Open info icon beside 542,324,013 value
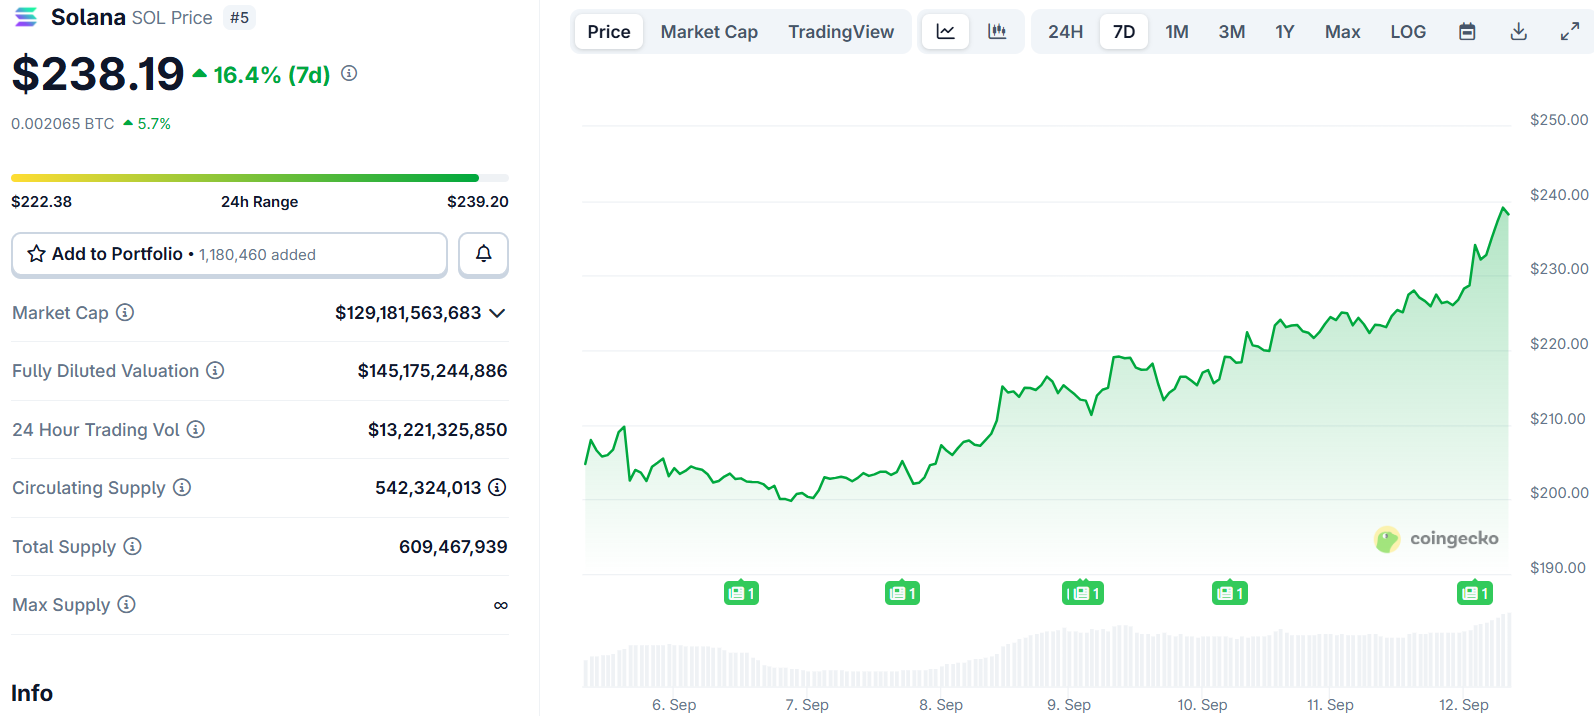The width and height of the screenshot is (1594, 716). click(x=497, y=487)
